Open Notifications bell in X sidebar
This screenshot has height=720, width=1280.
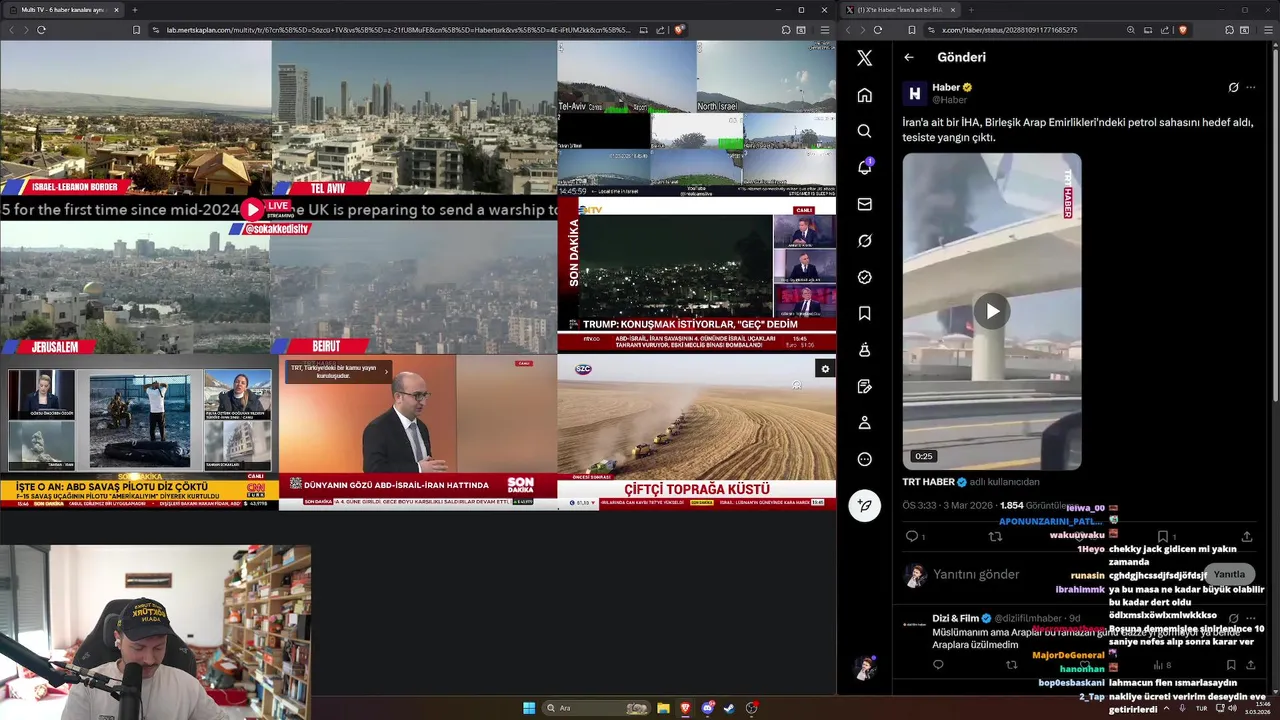pyautogui.click(x=865, y=167)
